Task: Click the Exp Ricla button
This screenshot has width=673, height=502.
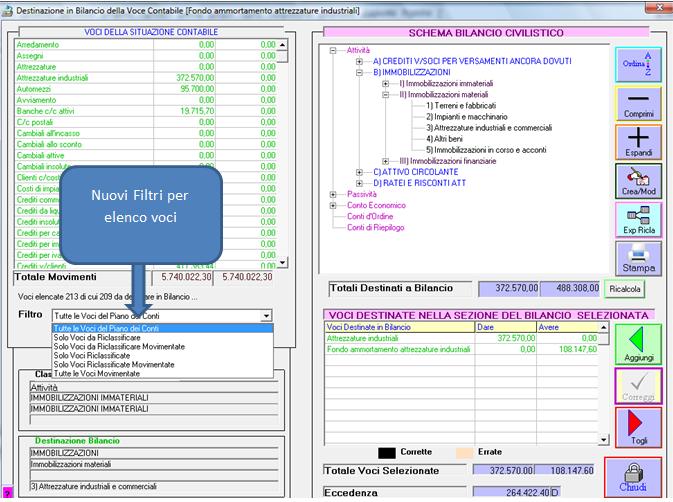Action: [x=638, y=220]
